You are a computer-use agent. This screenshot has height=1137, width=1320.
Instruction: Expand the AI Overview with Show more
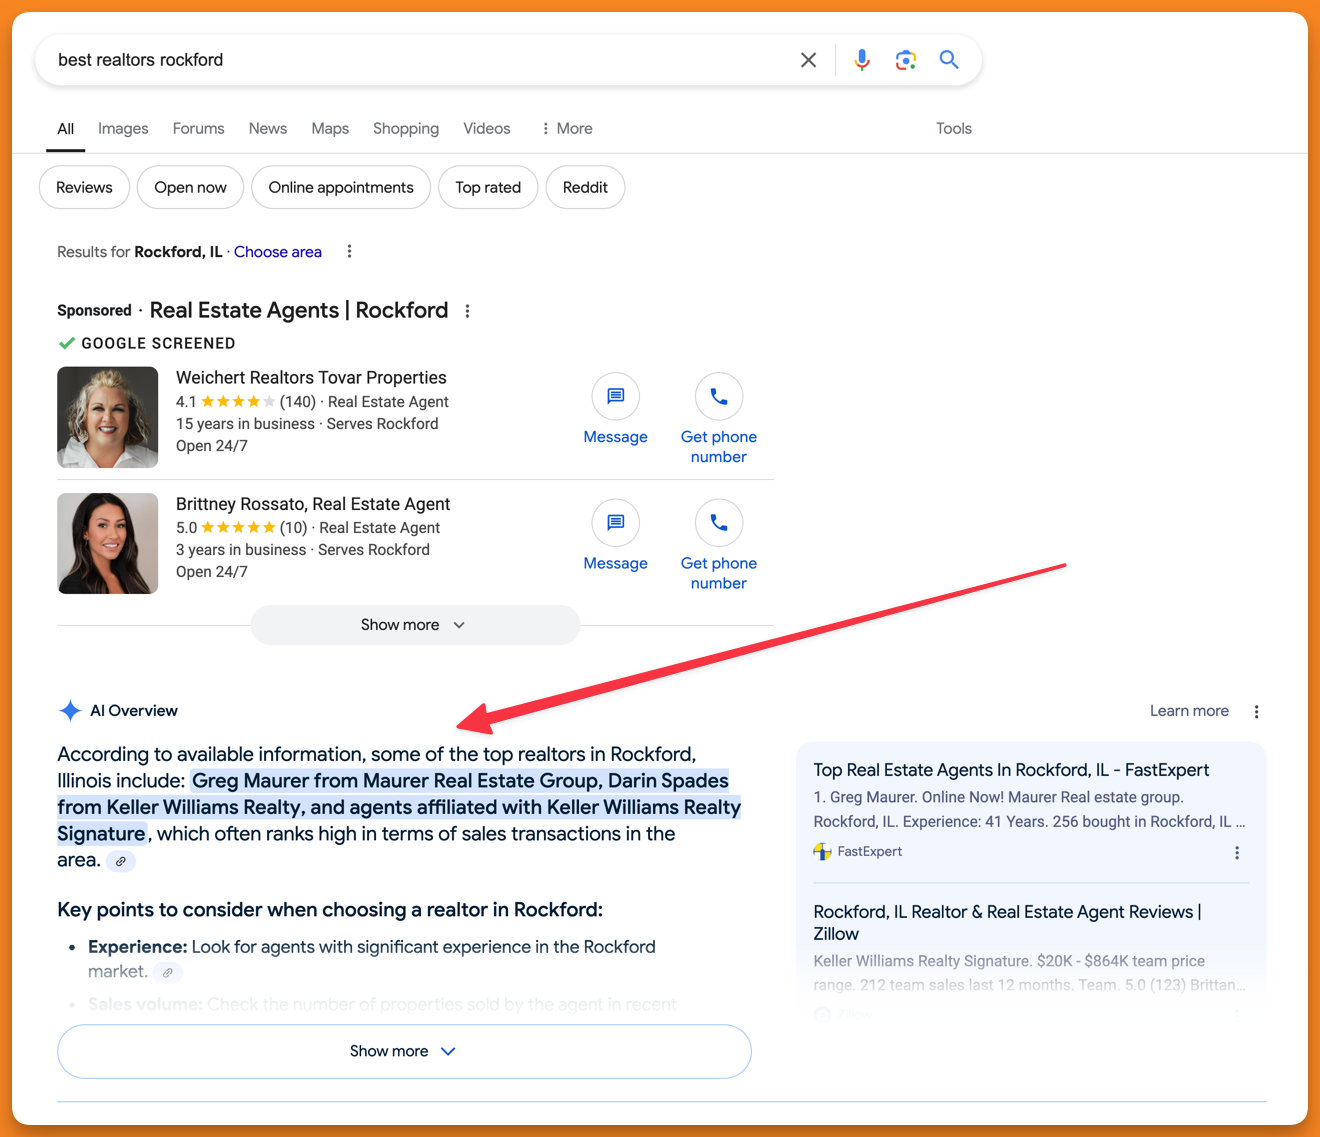coord(403,1051)
